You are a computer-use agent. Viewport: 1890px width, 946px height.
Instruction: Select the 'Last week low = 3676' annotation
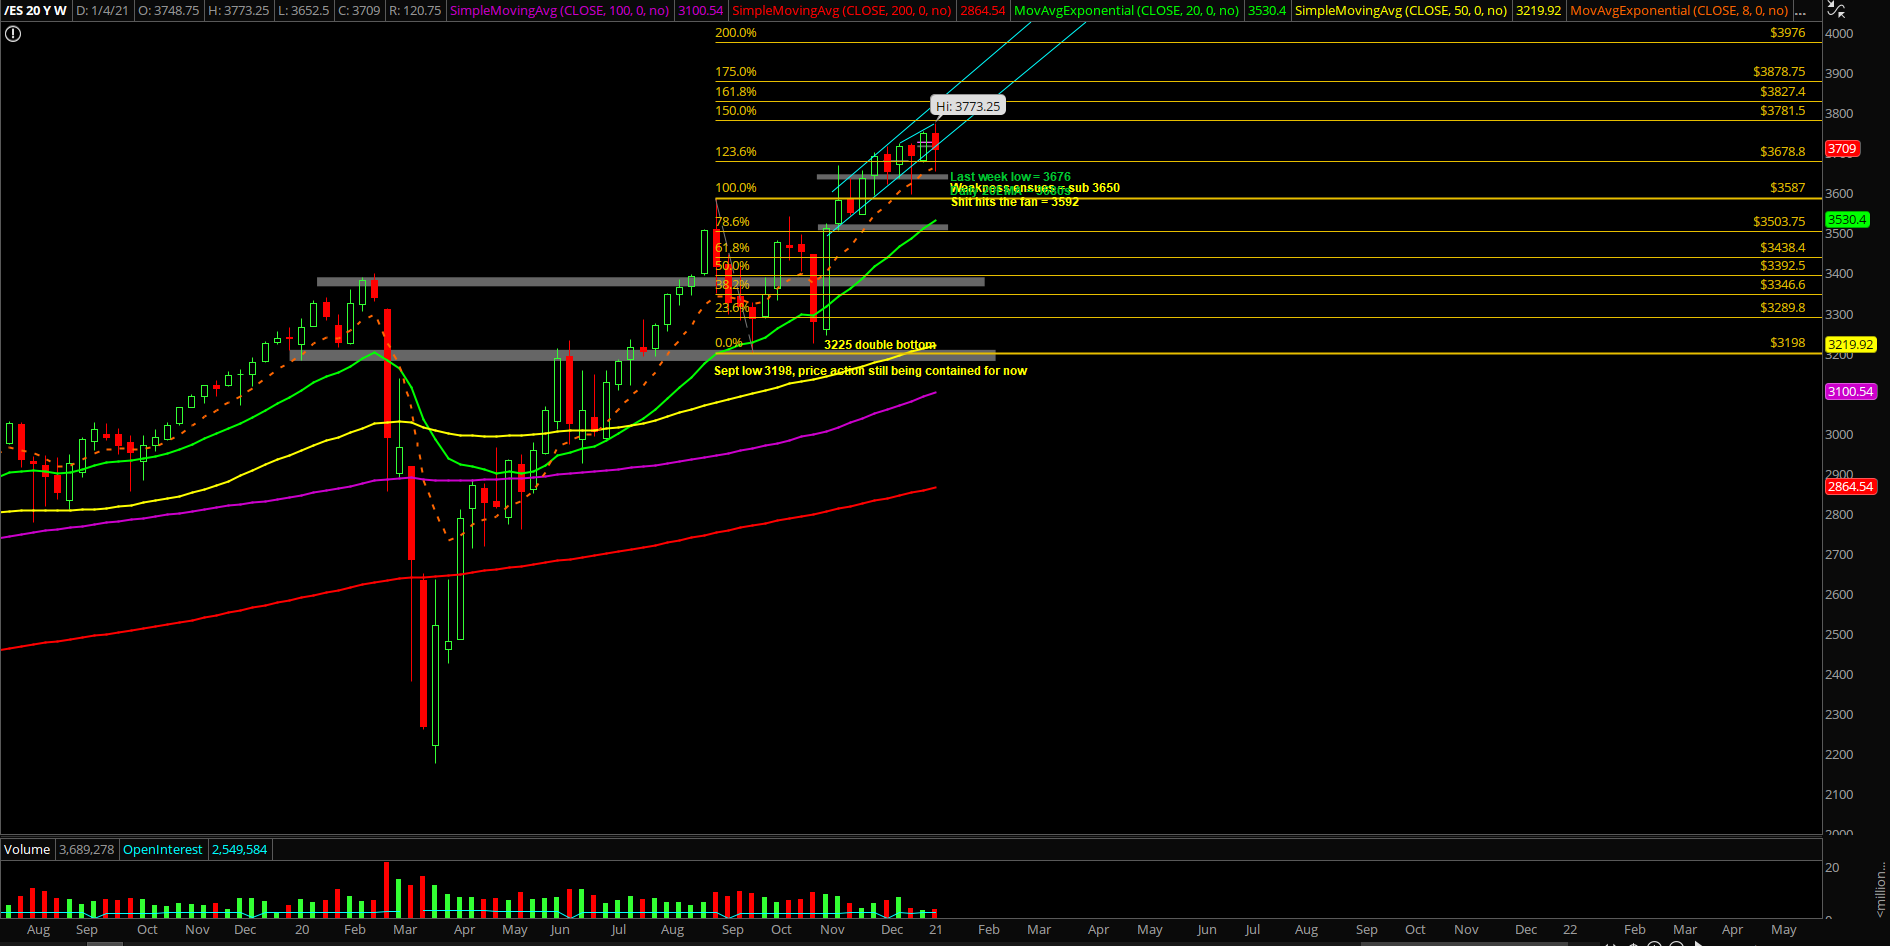pyautogui.click(x=1010, y=177)
